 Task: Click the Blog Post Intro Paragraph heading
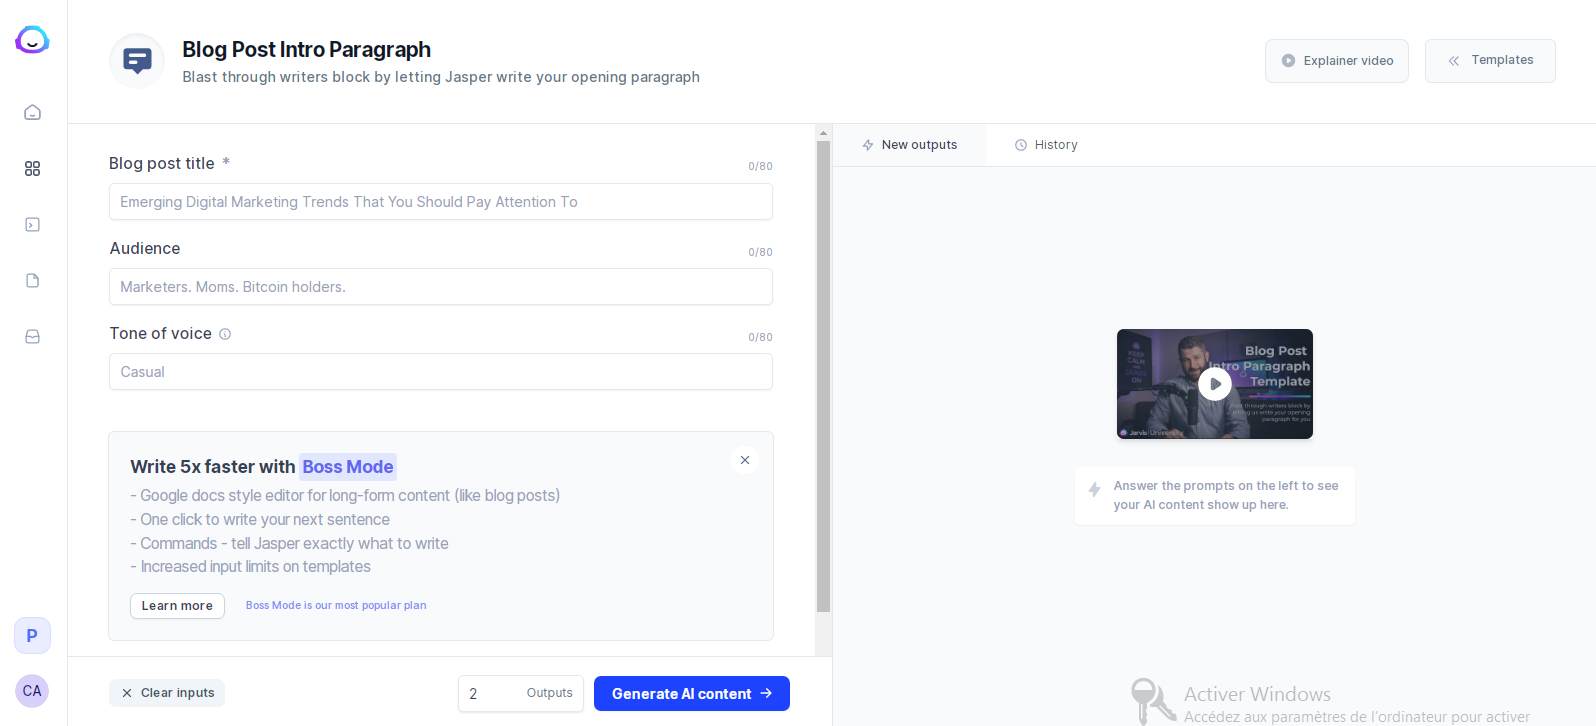click(307, 50)
